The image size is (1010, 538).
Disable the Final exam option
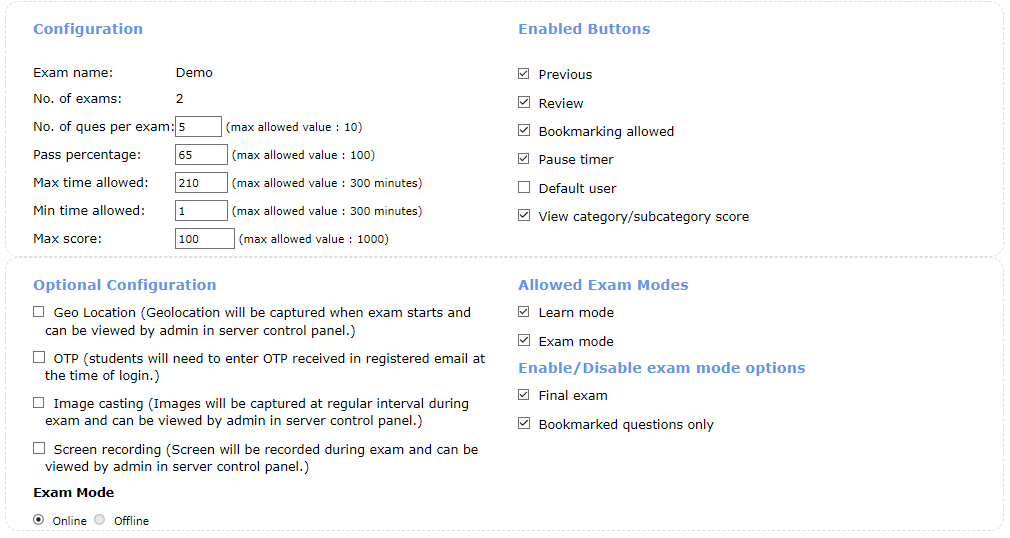pos(524,395)
